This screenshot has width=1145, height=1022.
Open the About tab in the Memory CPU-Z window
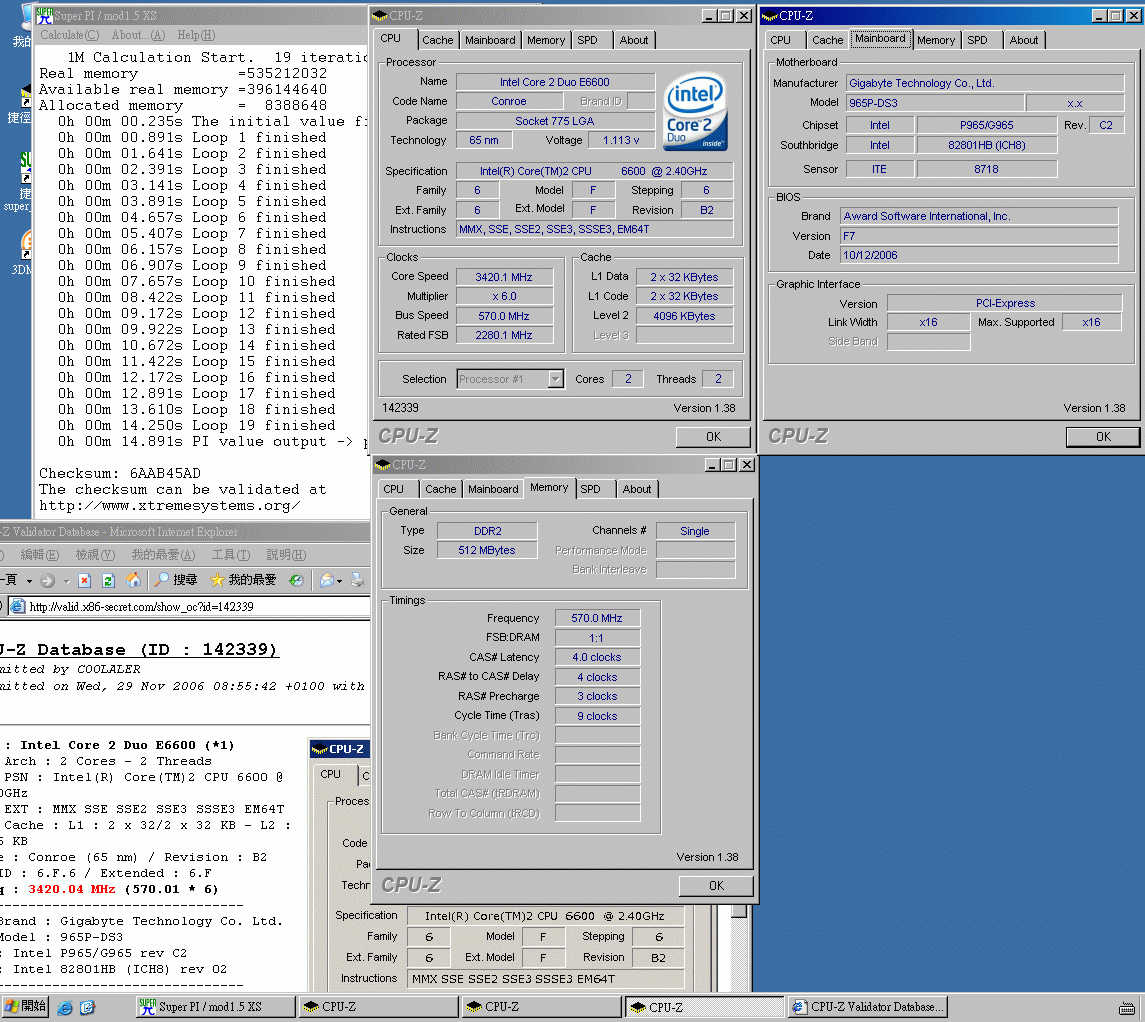coord(637,489)
